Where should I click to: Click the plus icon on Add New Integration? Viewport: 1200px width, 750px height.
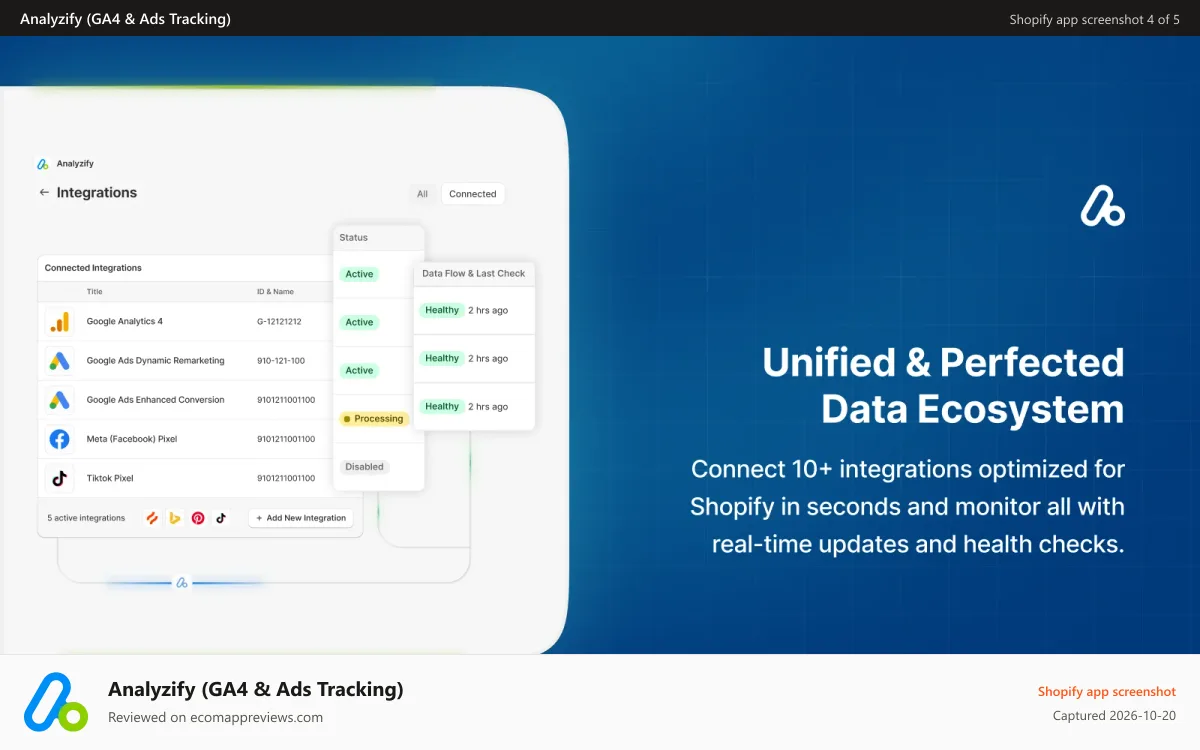click(259, 518)
